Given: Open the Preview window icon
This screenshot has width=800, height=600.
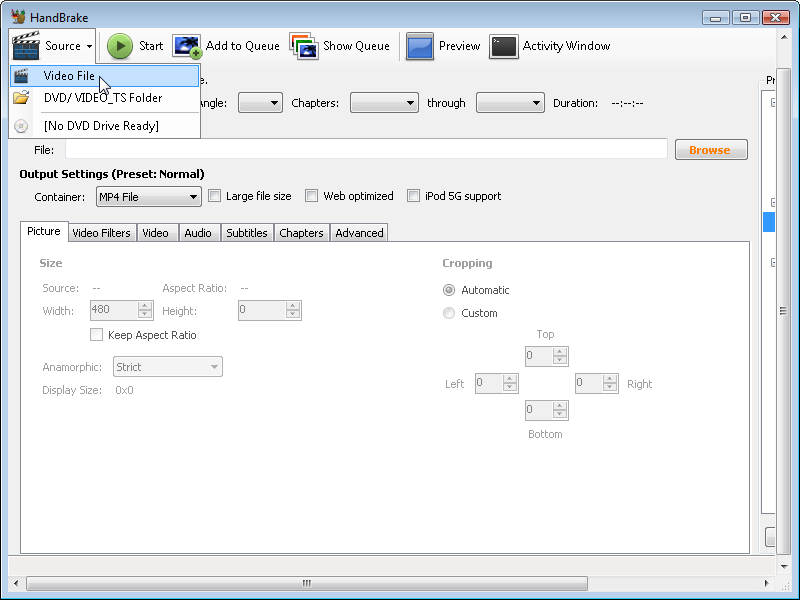Looking at the screenshot, I should point(419,46).
